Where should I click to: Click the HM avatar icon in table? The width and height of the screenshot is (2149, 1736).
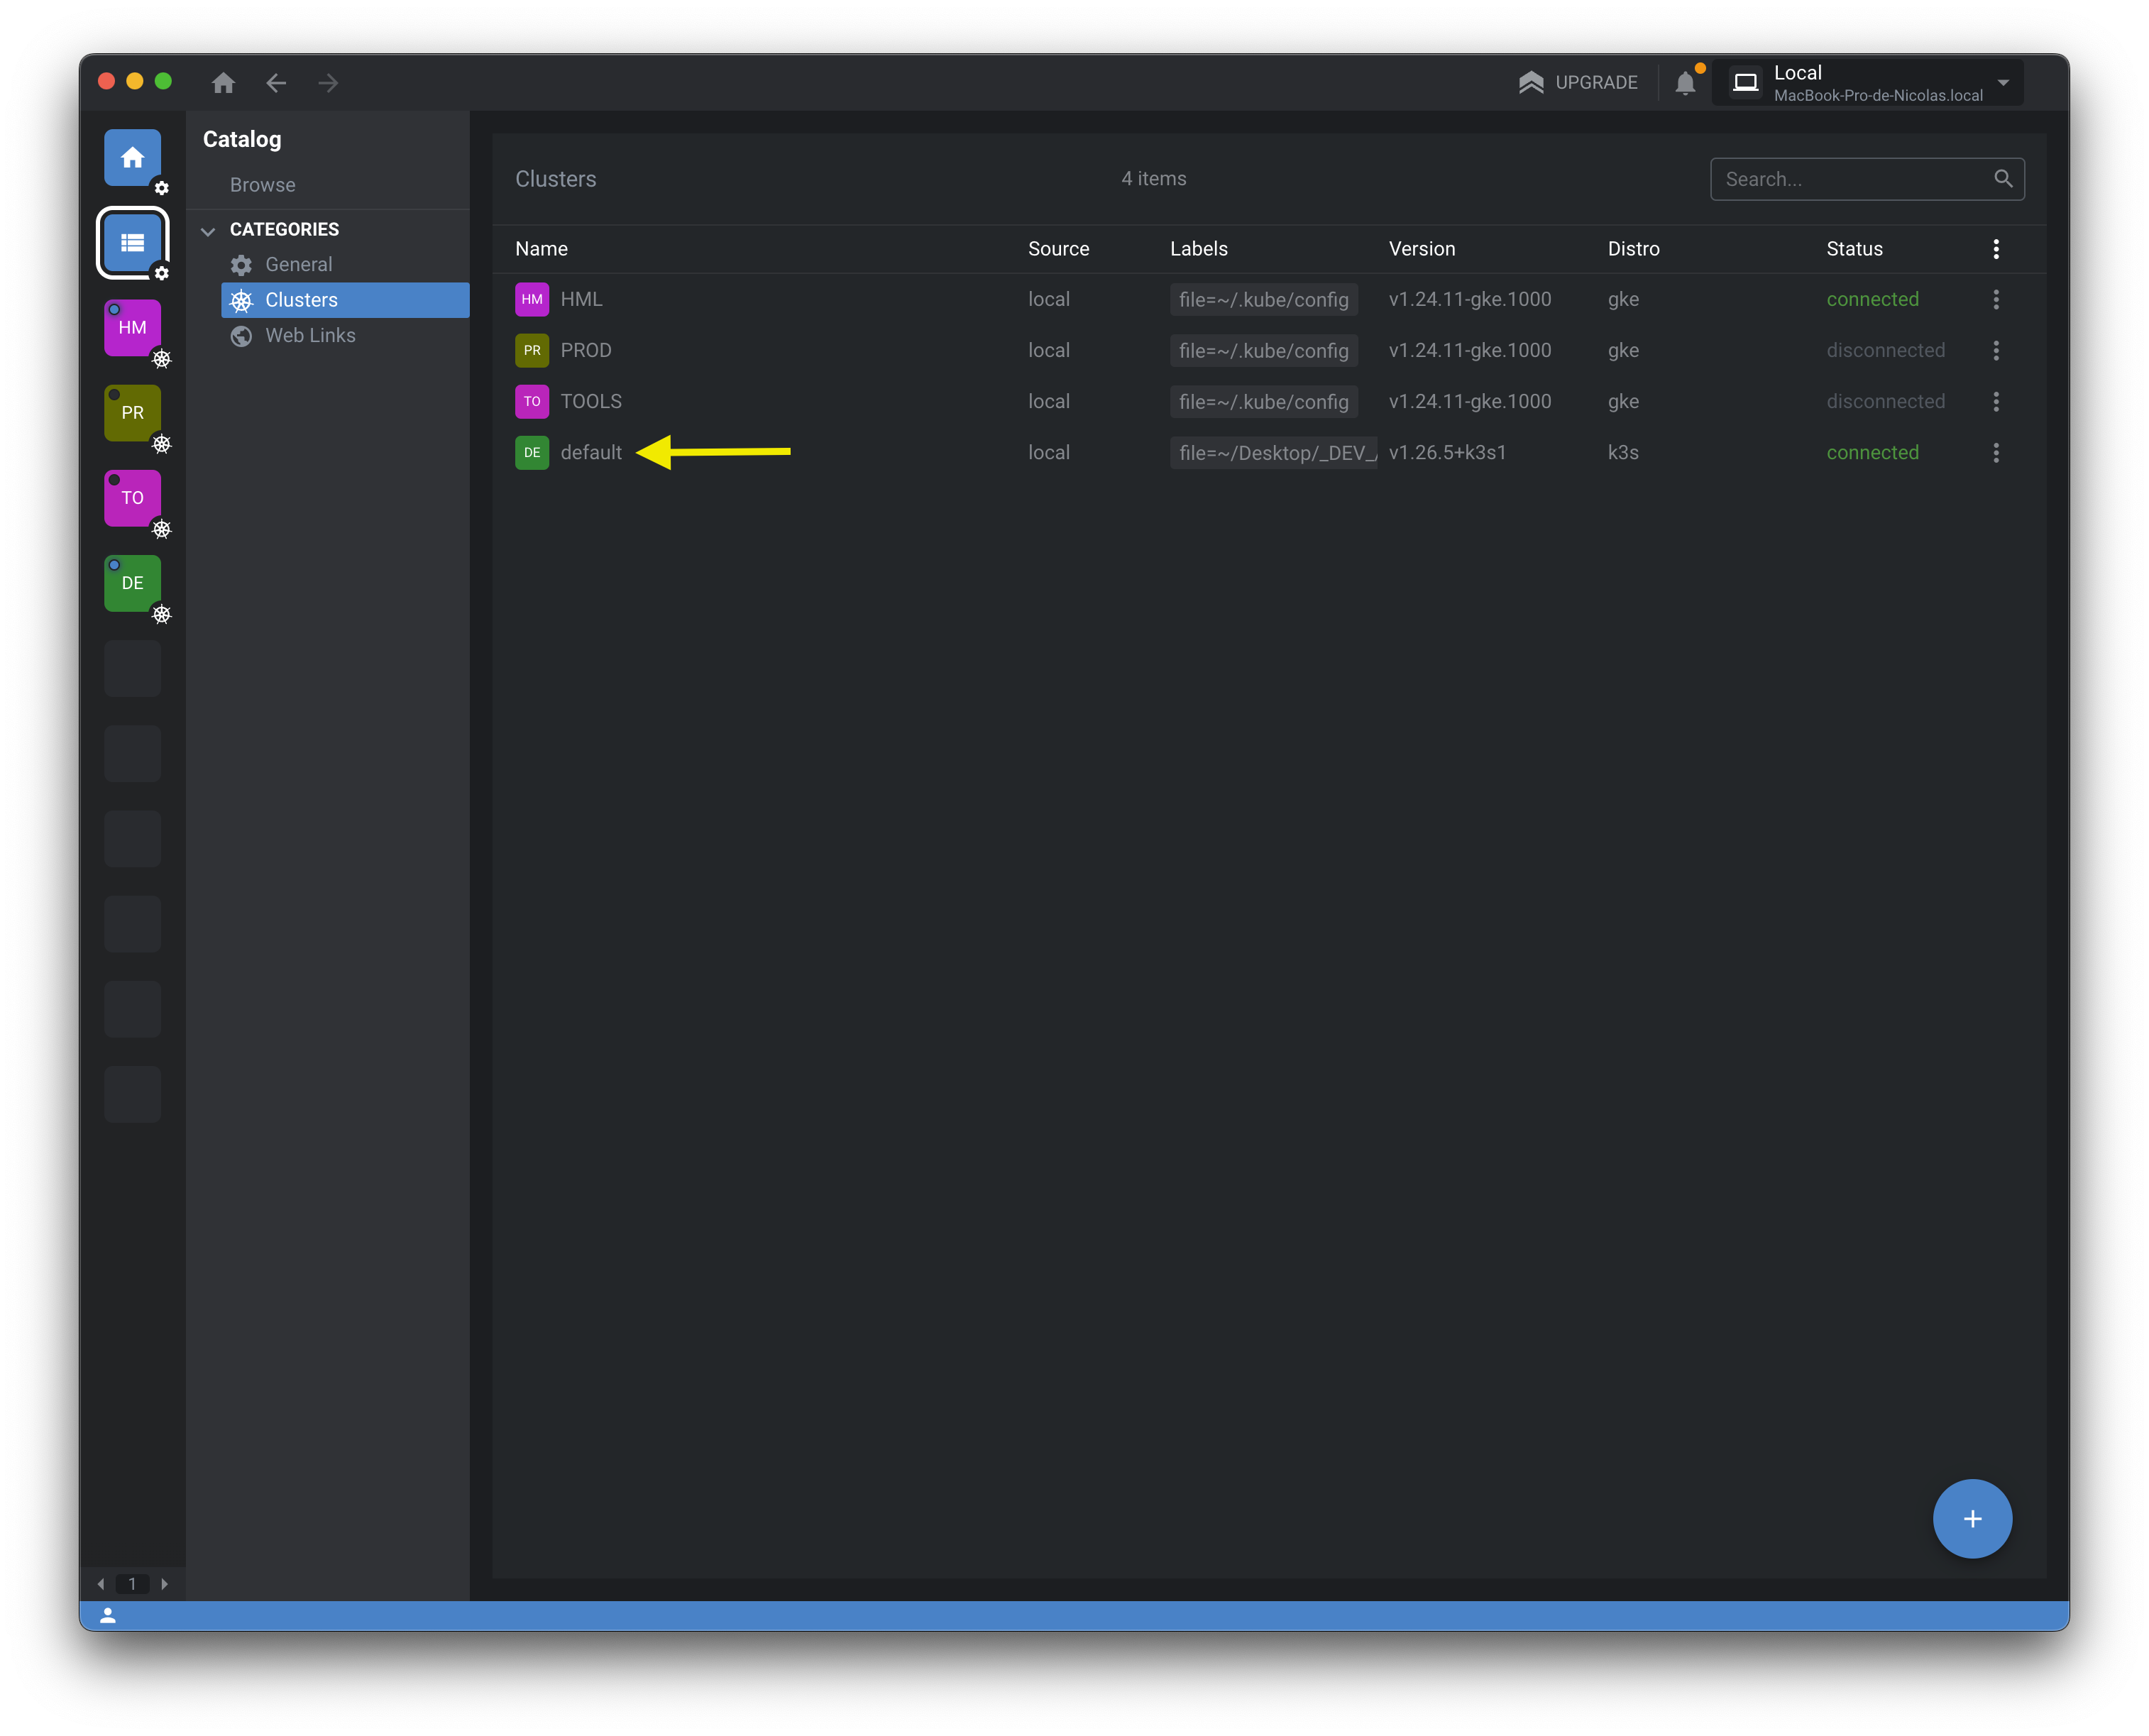tap(532, 299)
